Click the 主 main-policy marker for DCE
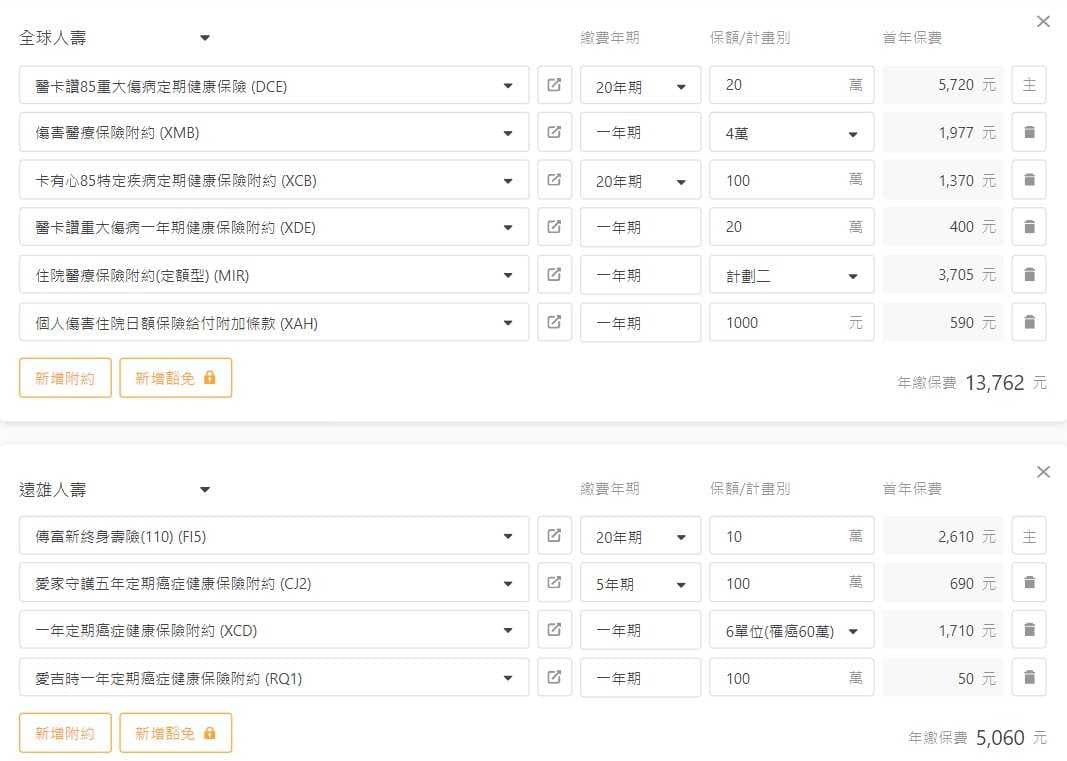 [1029, 85]
